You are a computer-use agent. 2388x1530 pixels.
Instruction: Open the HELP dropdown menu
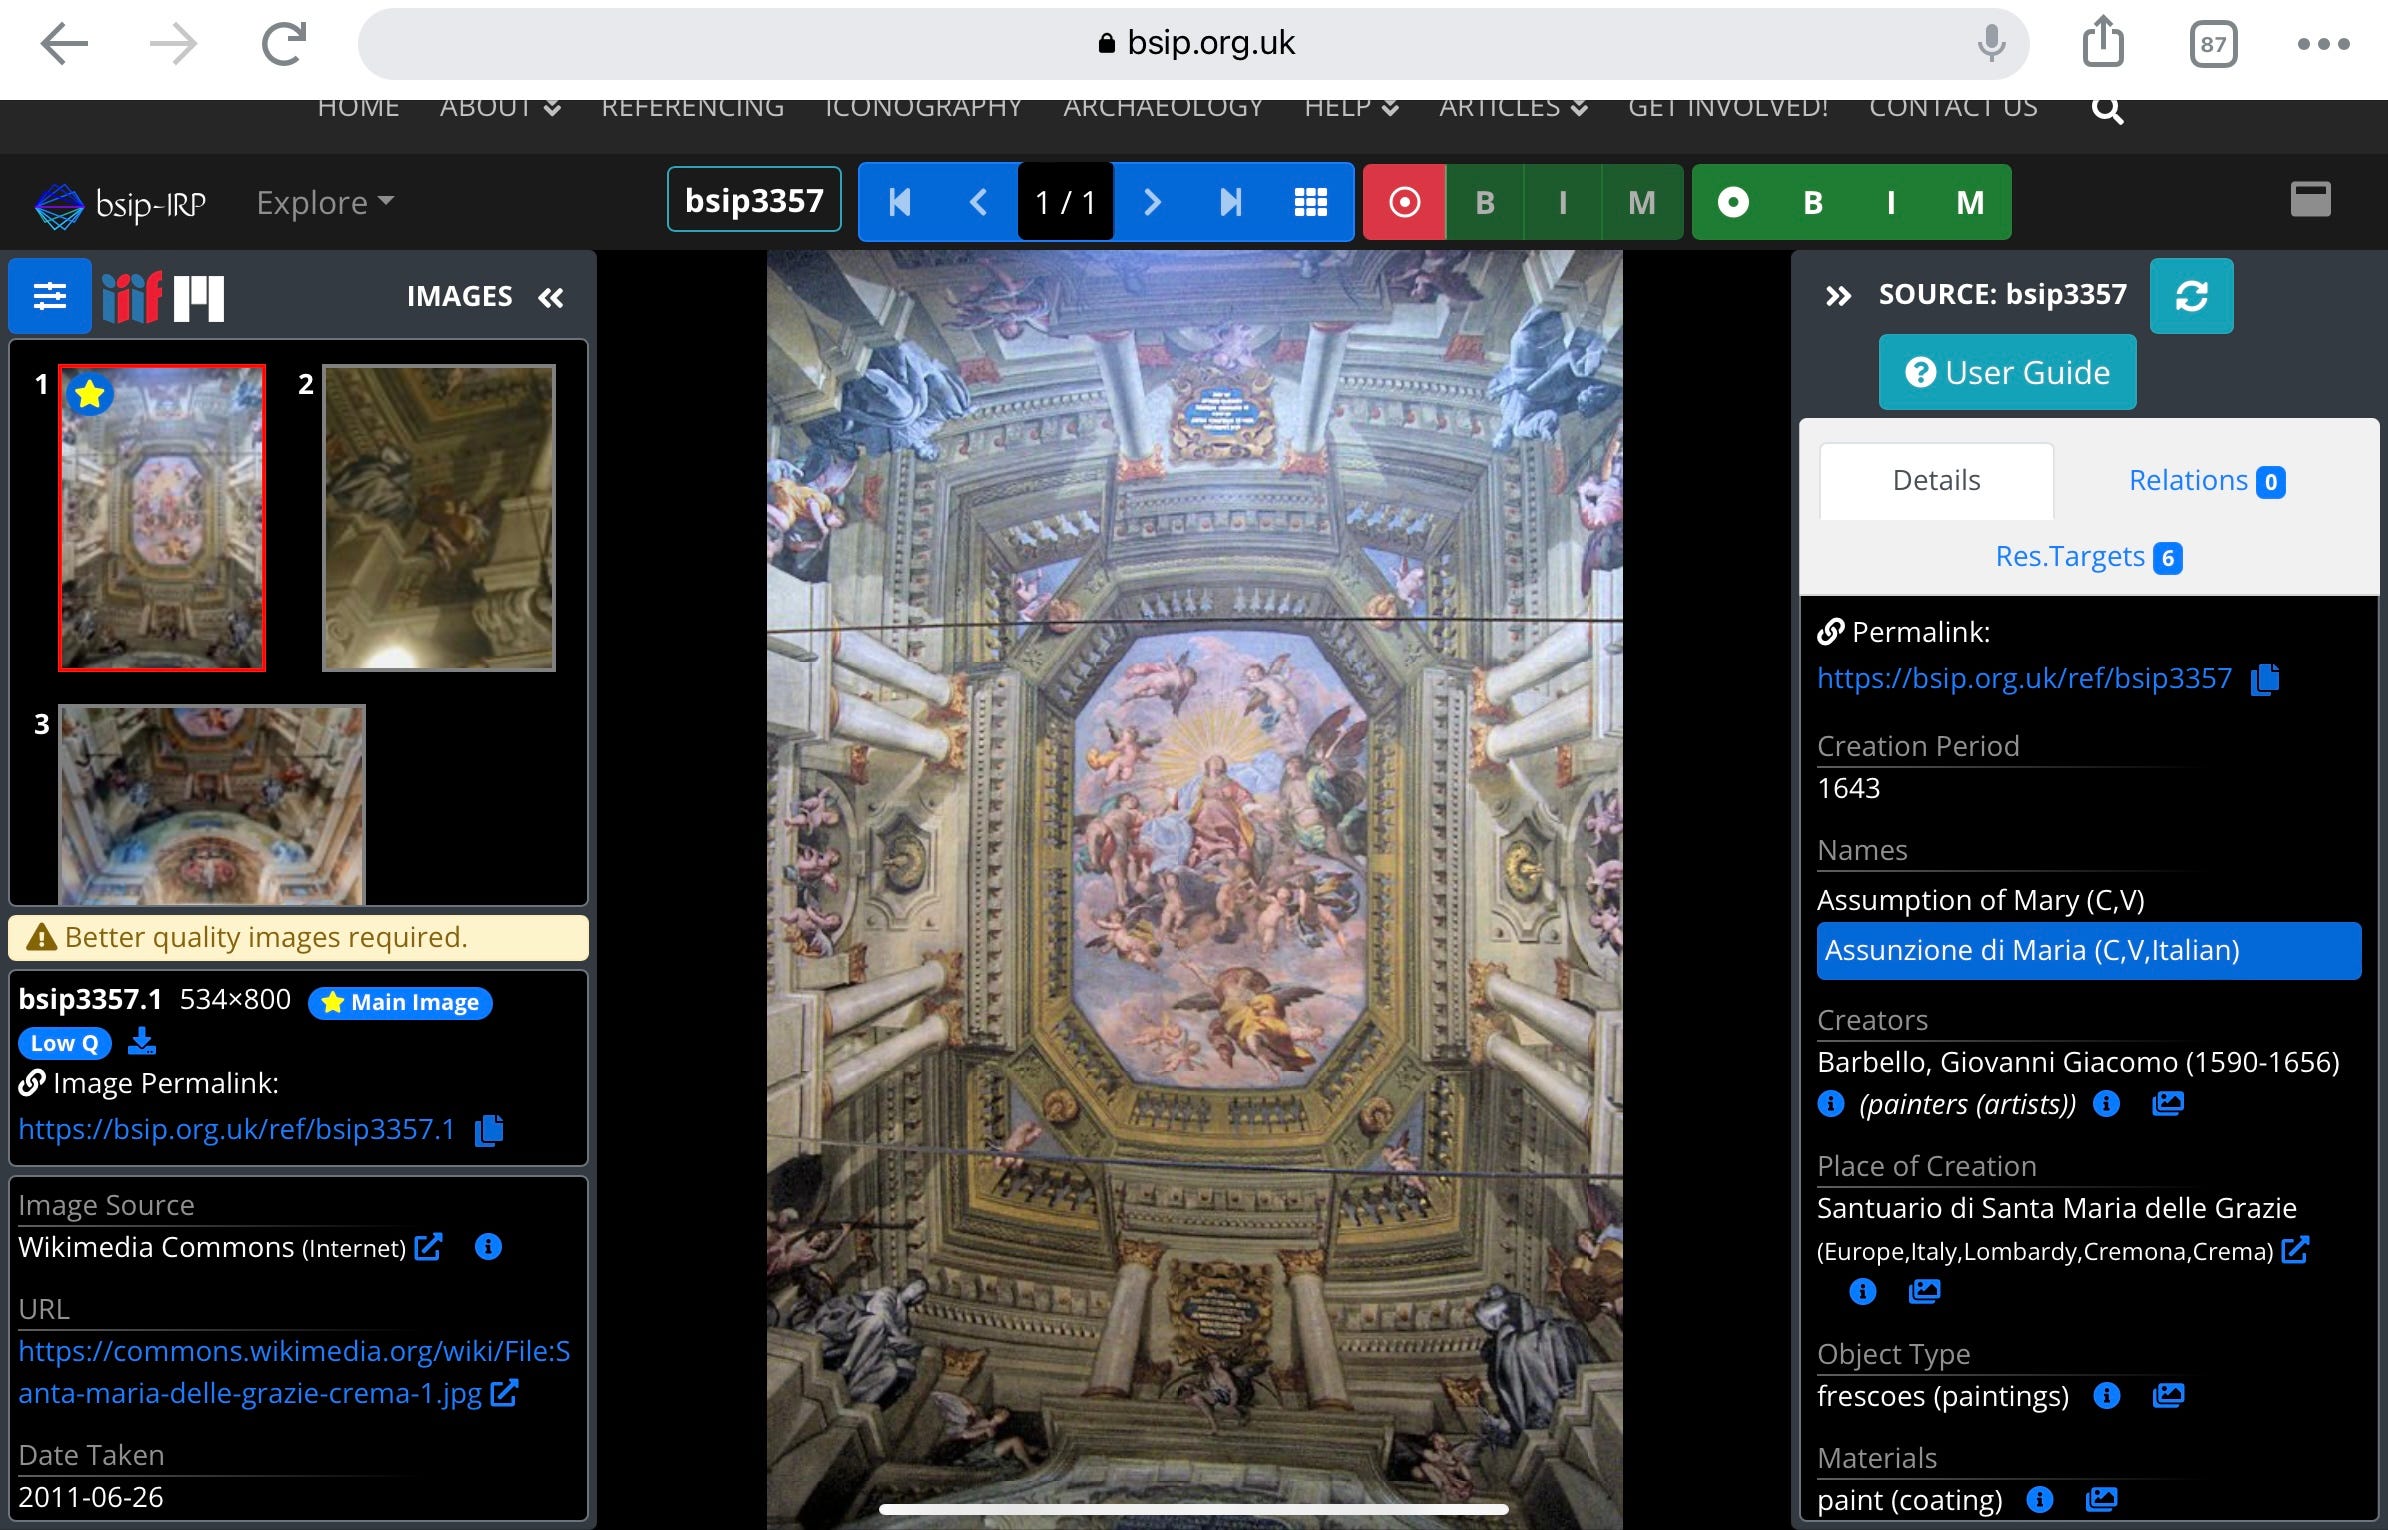(x=1351, y=108)
